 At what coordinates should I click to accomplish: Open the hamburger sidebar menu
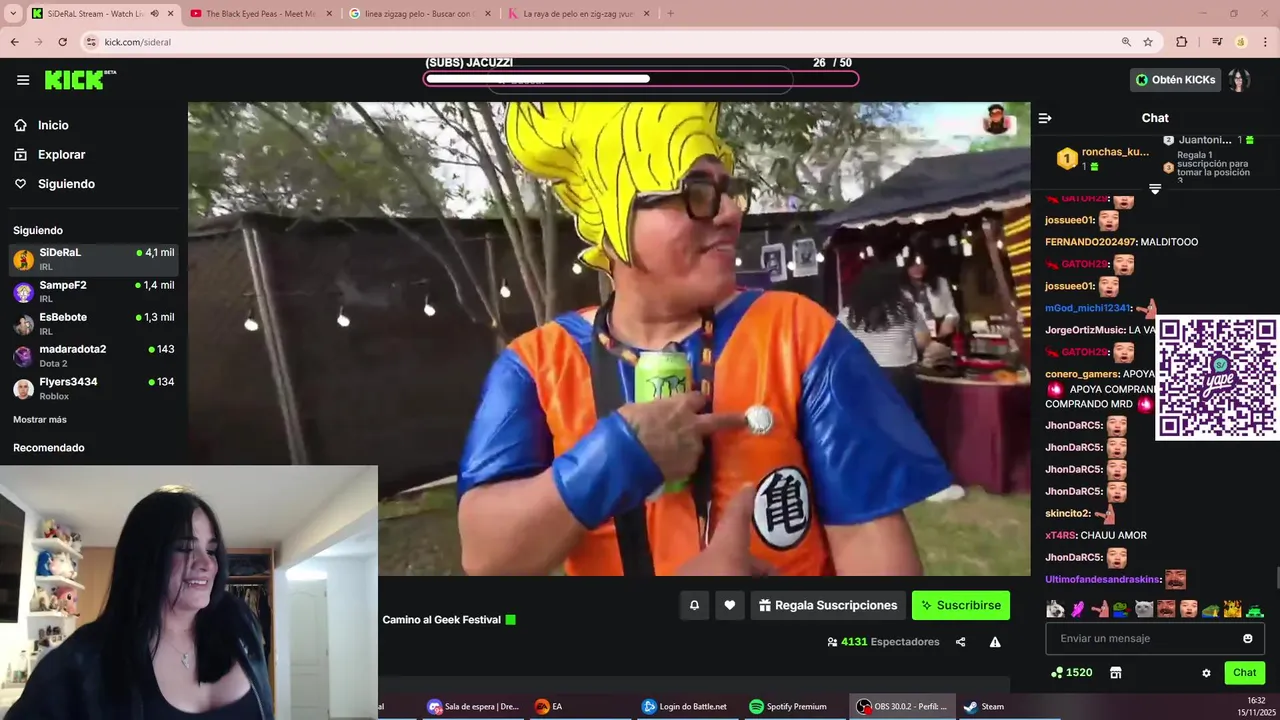[x=23, y=80]
